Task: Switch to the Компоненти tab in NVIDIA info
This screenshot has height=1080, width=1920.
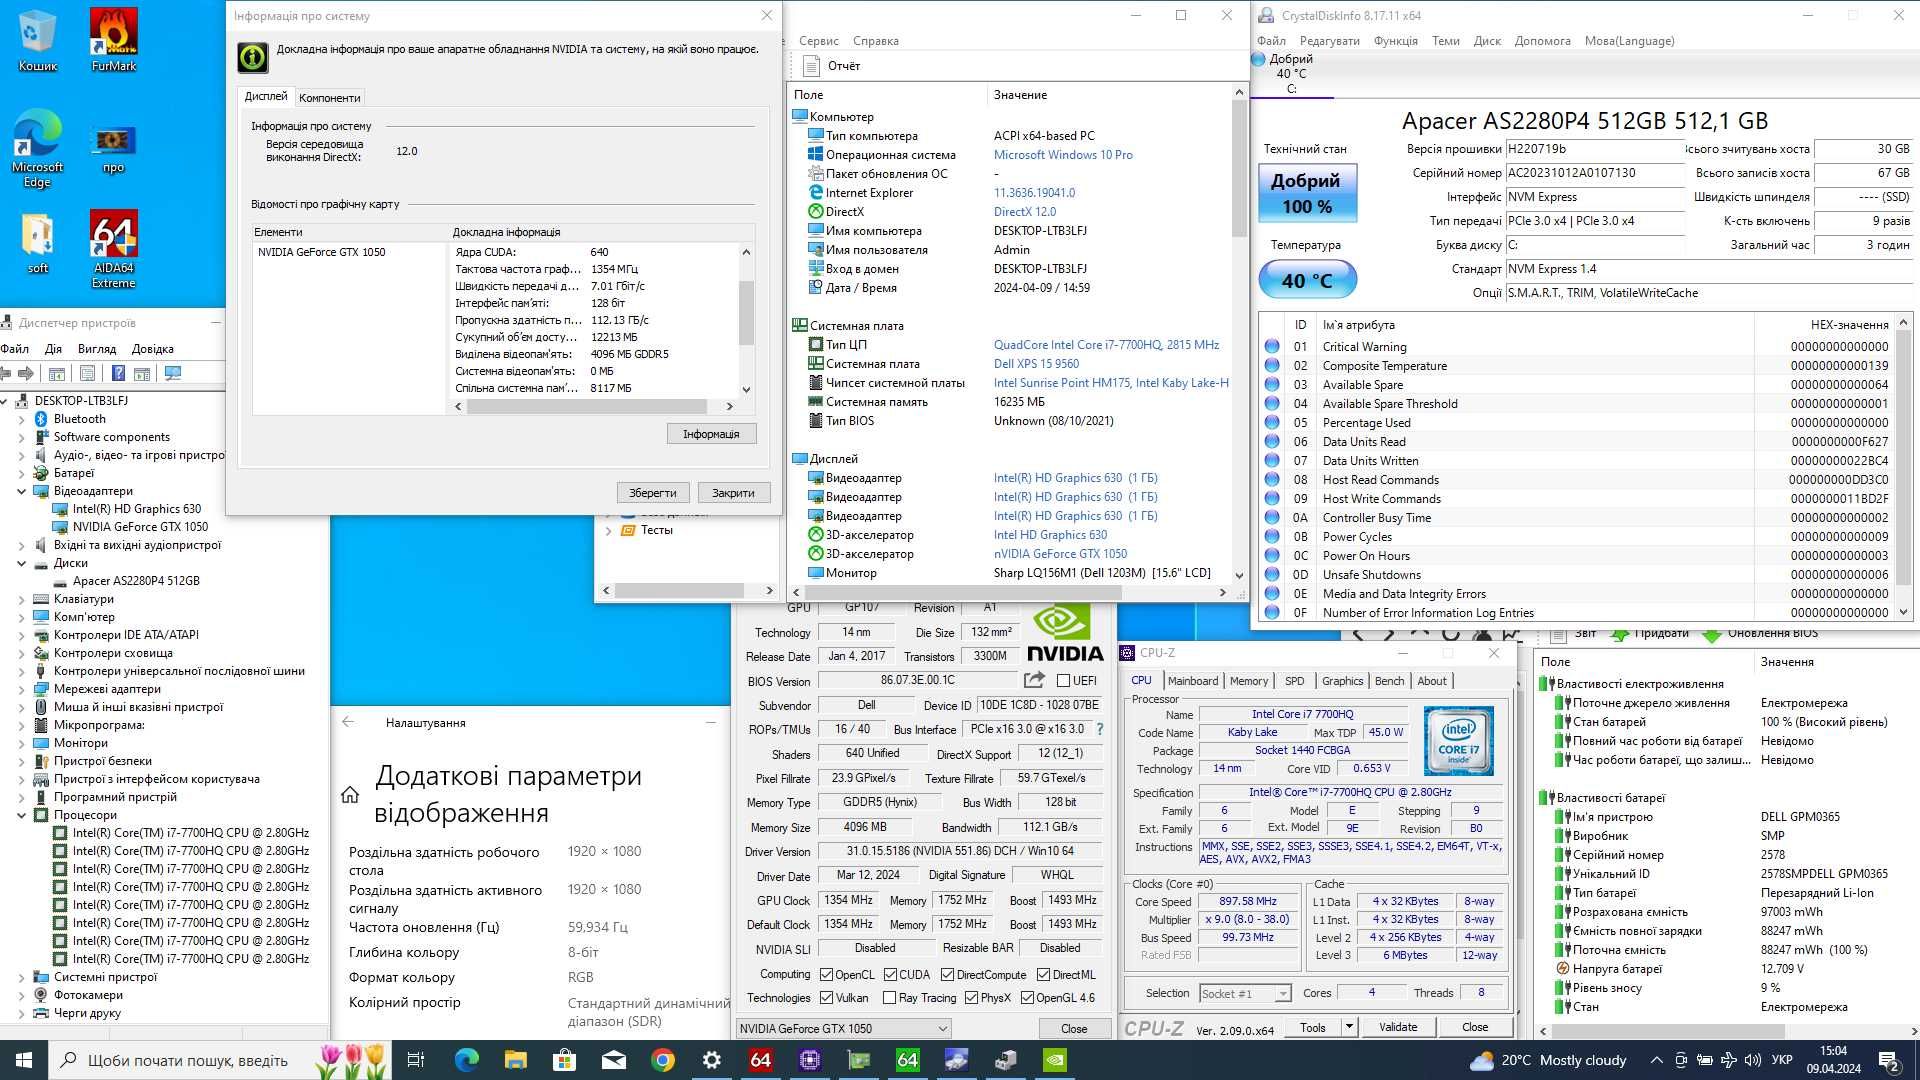Action: pyautogui.click(x=329, y=97)
